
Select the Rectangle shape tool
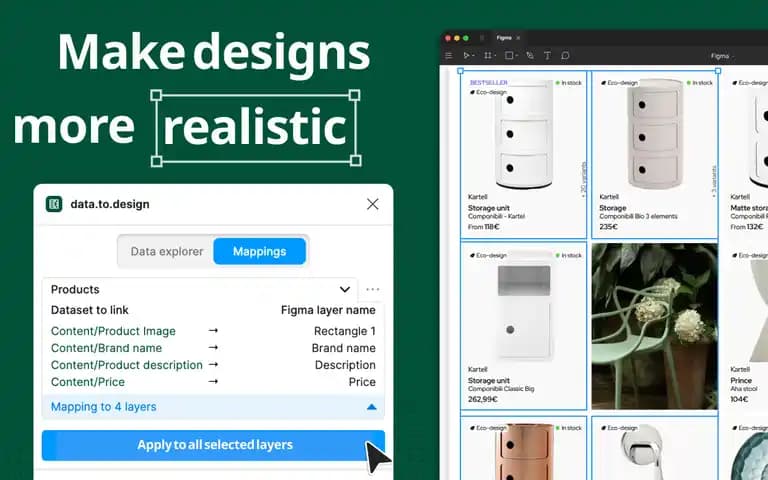tap(509, 56)
